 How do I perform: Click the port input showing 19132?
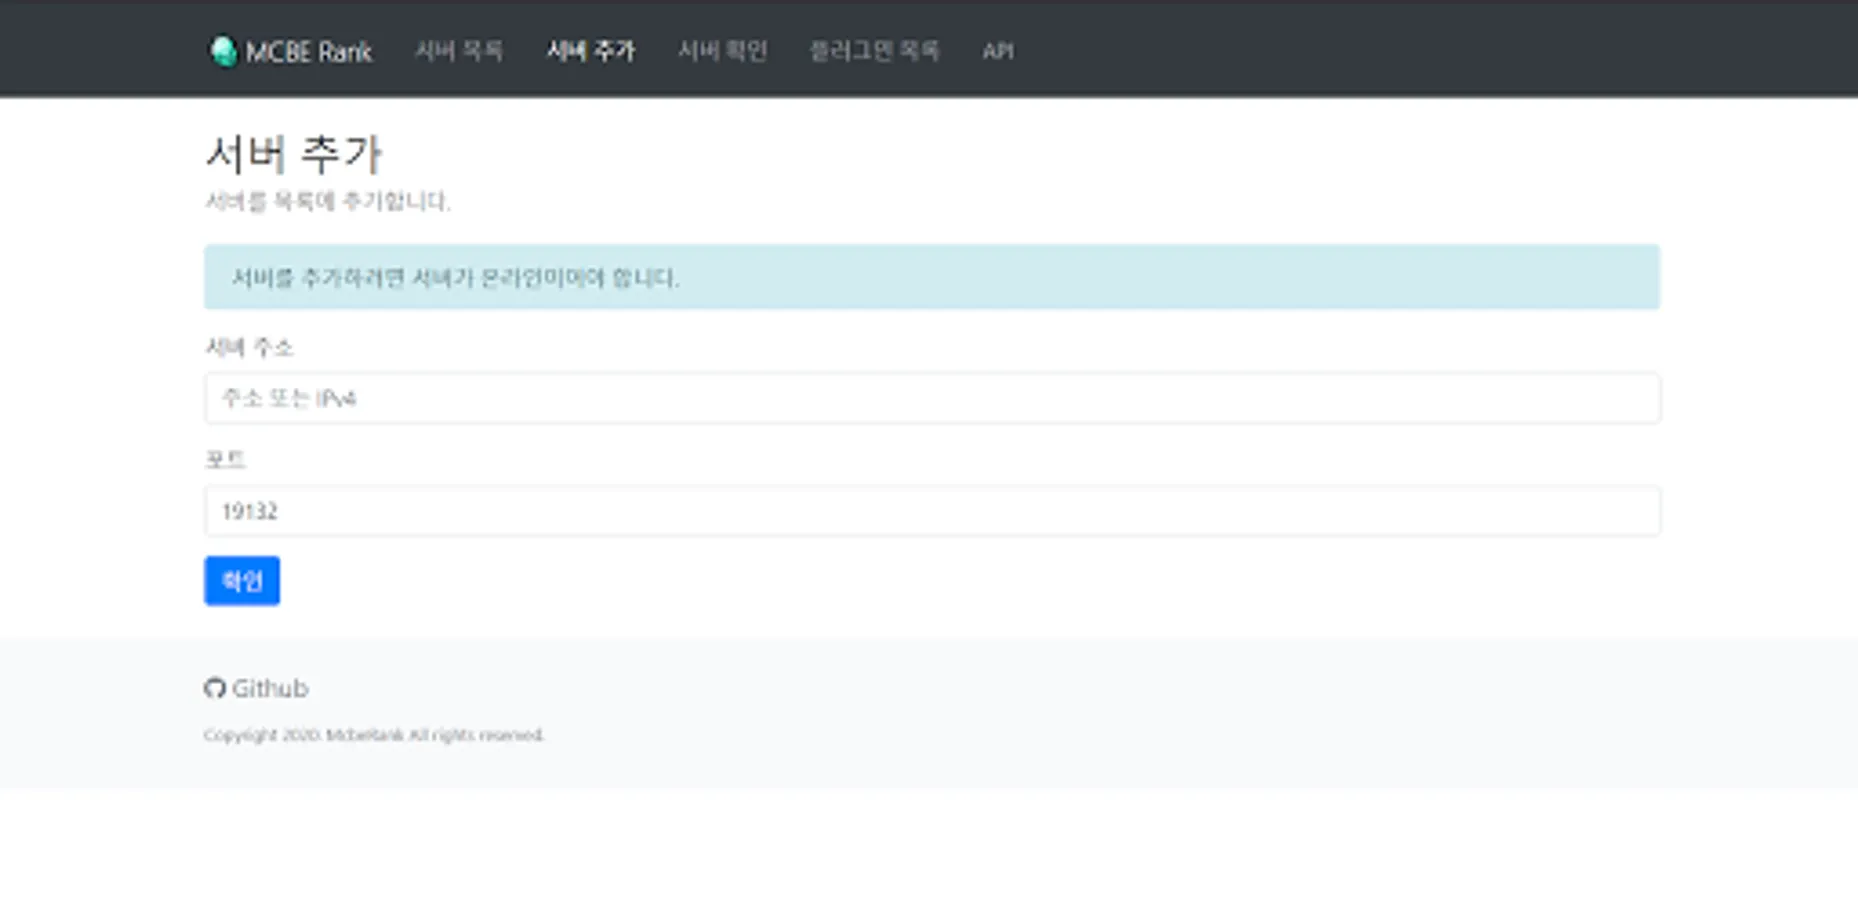click(931, 511)
